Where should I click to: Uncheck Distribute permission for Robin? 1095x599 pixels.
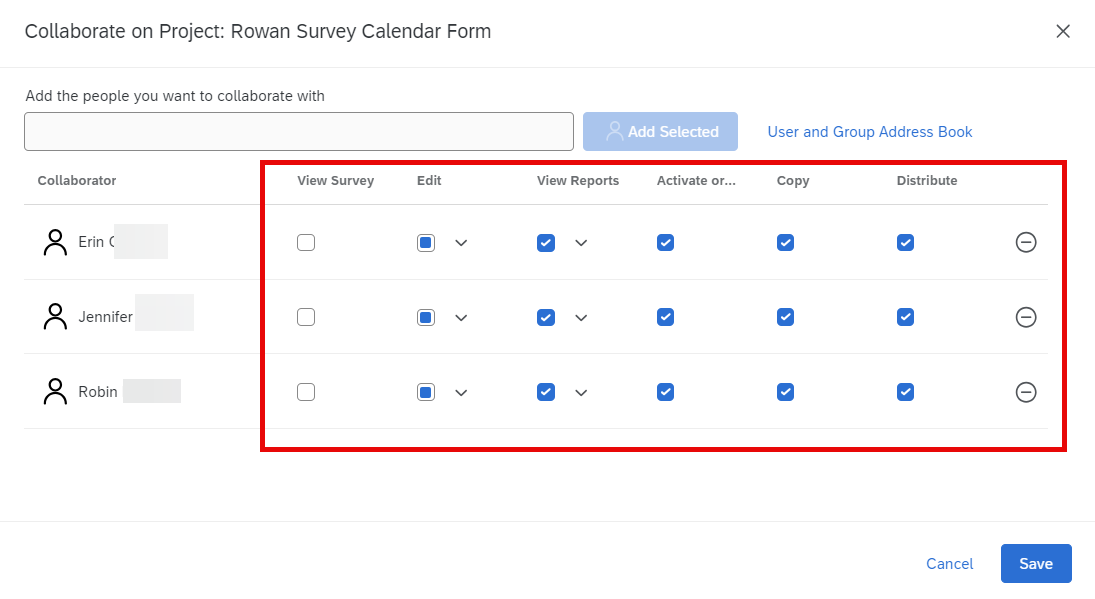point(905,392)
